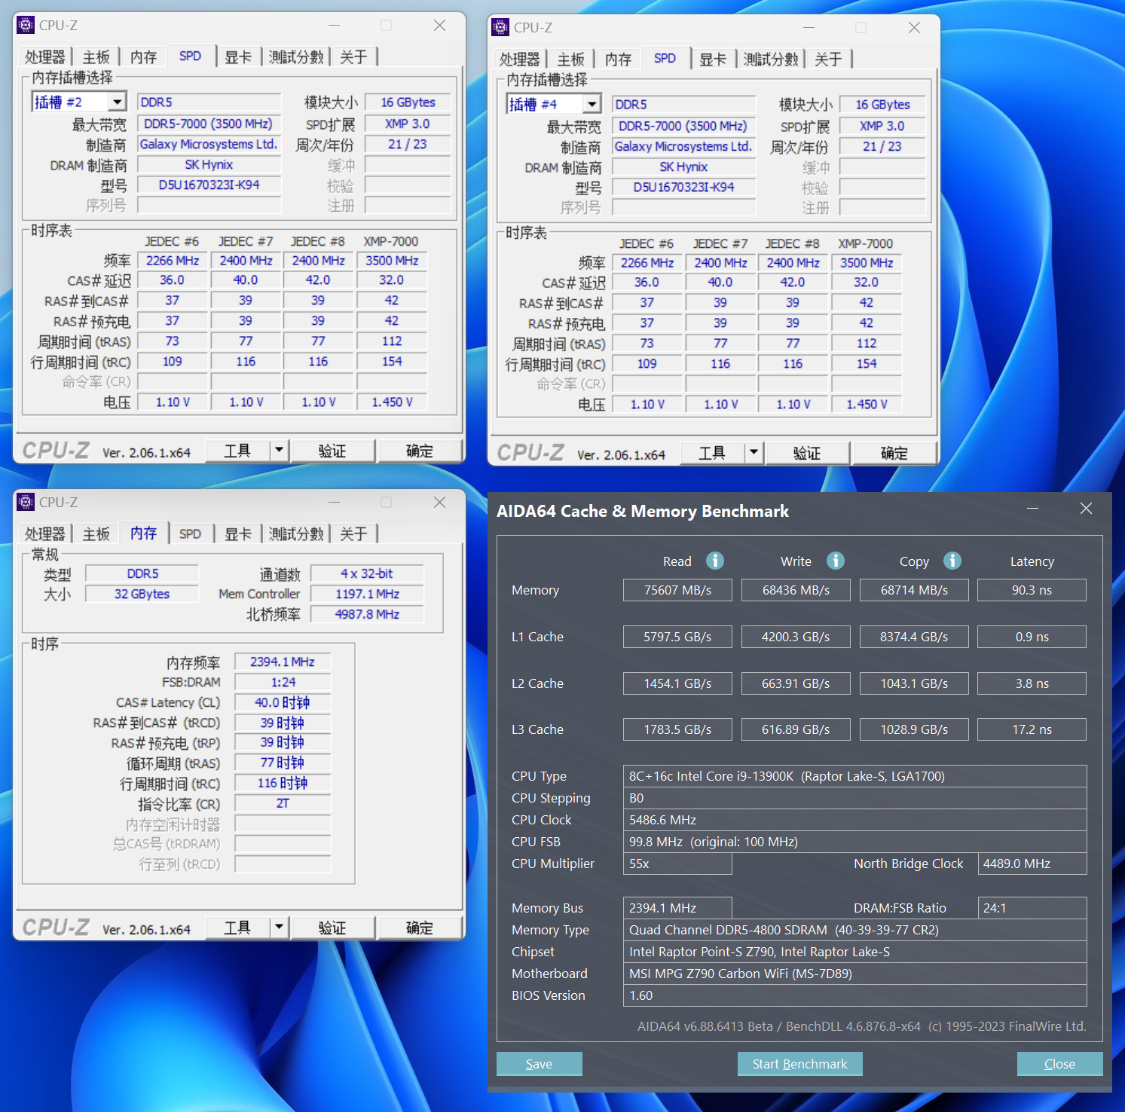Viewport: 1125px width, 1112px height.
Task: Open the 主板 tab in the bottom-left CPU-Z window
Action: pos(95,533)
